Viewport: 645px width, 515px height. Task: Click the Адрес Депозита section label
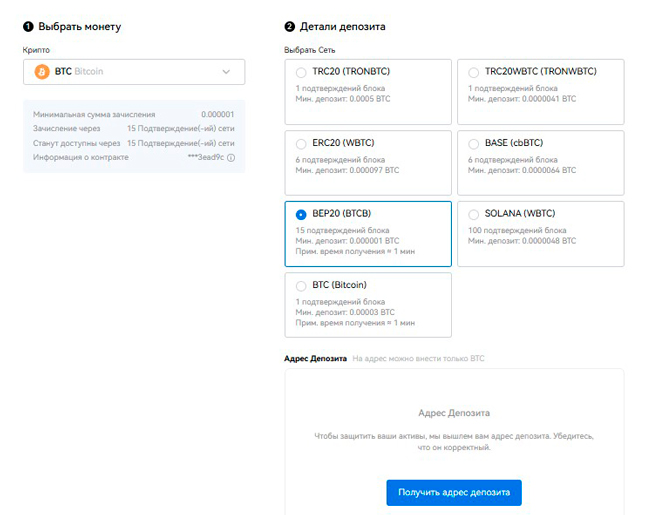click(x=315, y=358)
